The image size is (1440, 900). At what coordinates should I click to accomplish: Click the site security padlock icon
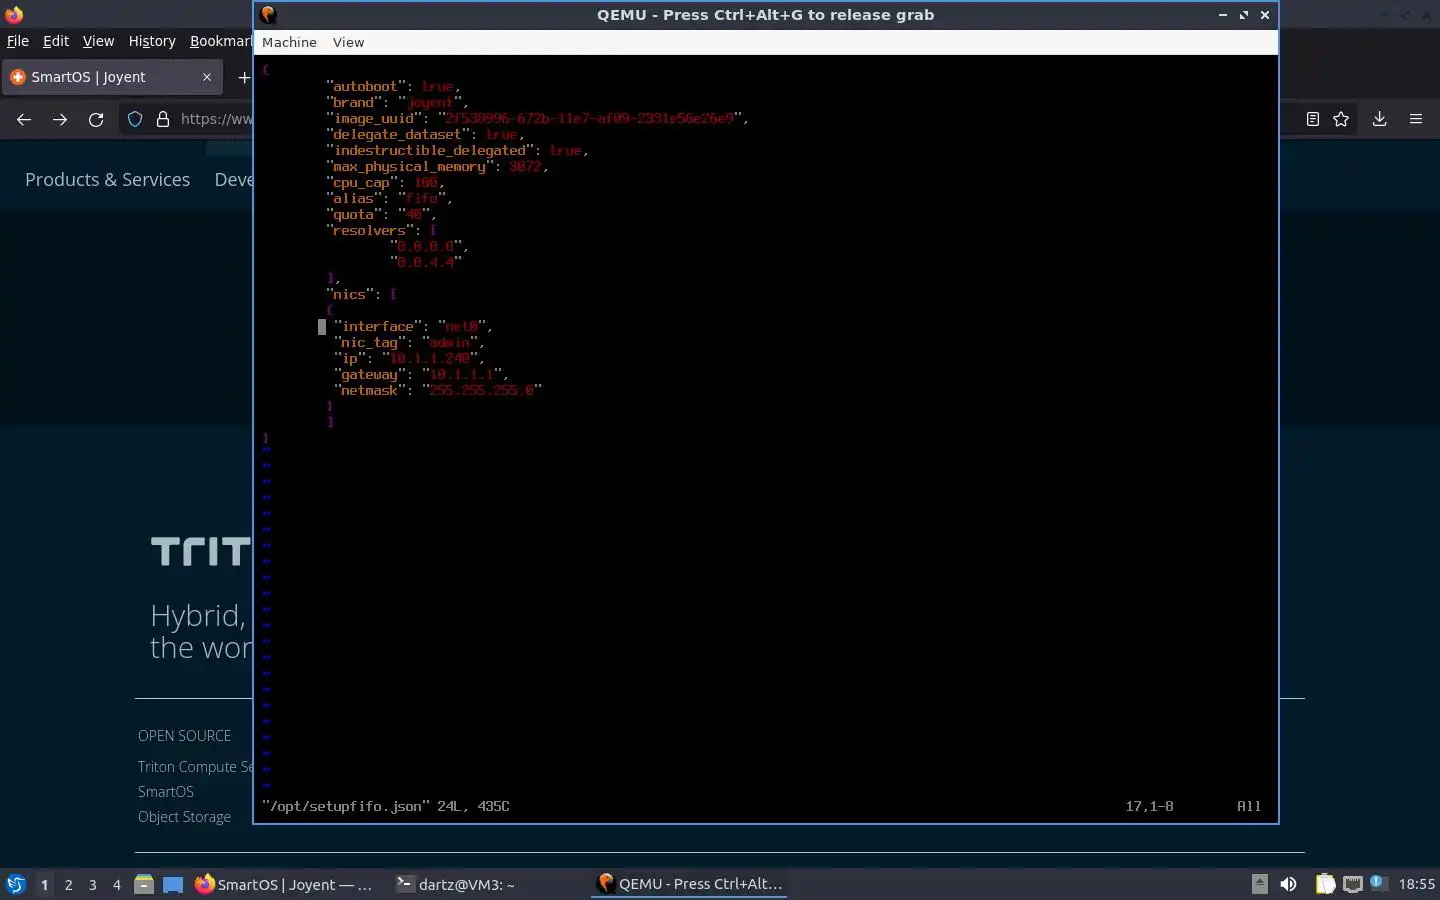point(163,119)
